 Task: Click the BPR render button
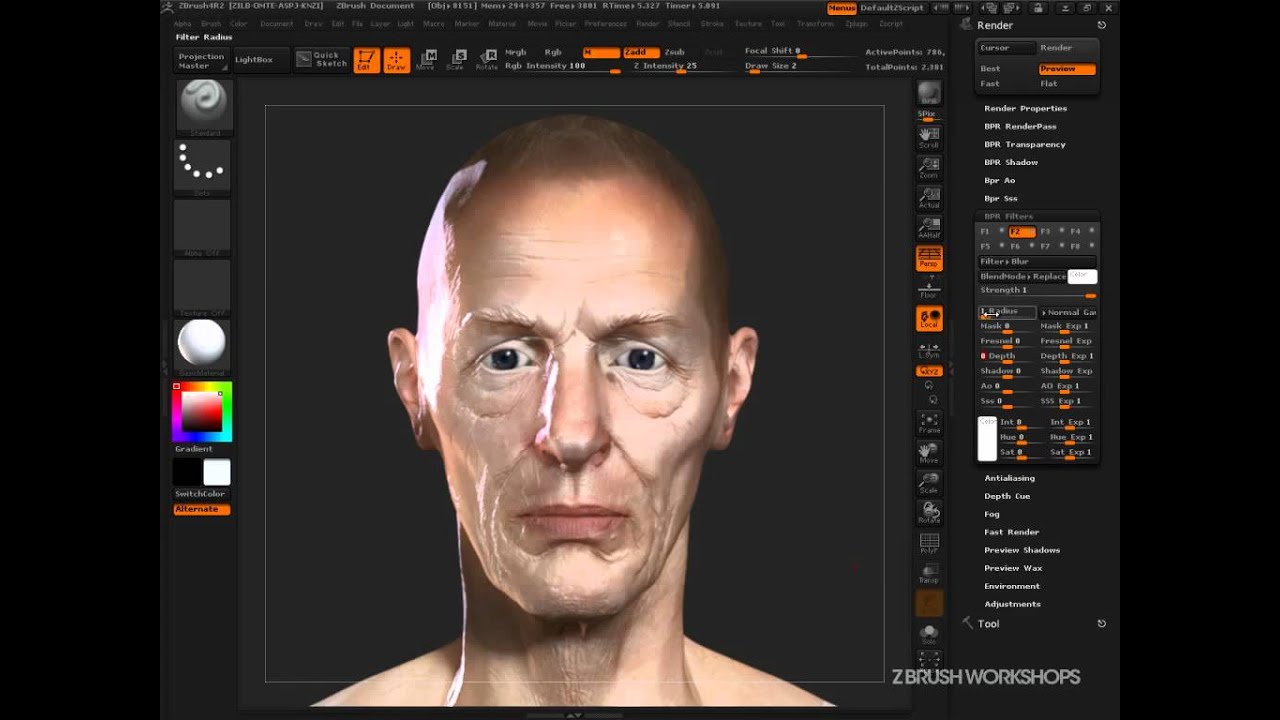(929, 93)
